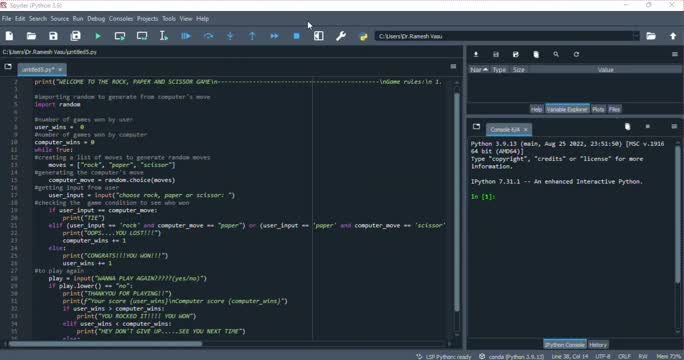Run the file with green play icon
This screenshot has height=360, width=684.
(x=98, y=36)
